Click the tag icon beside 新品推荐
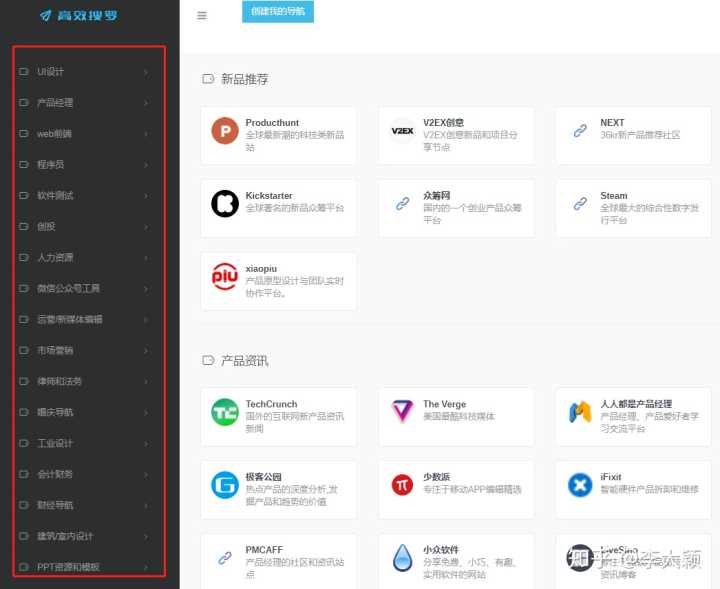The image size is (720, 589). tap(208, 79)
